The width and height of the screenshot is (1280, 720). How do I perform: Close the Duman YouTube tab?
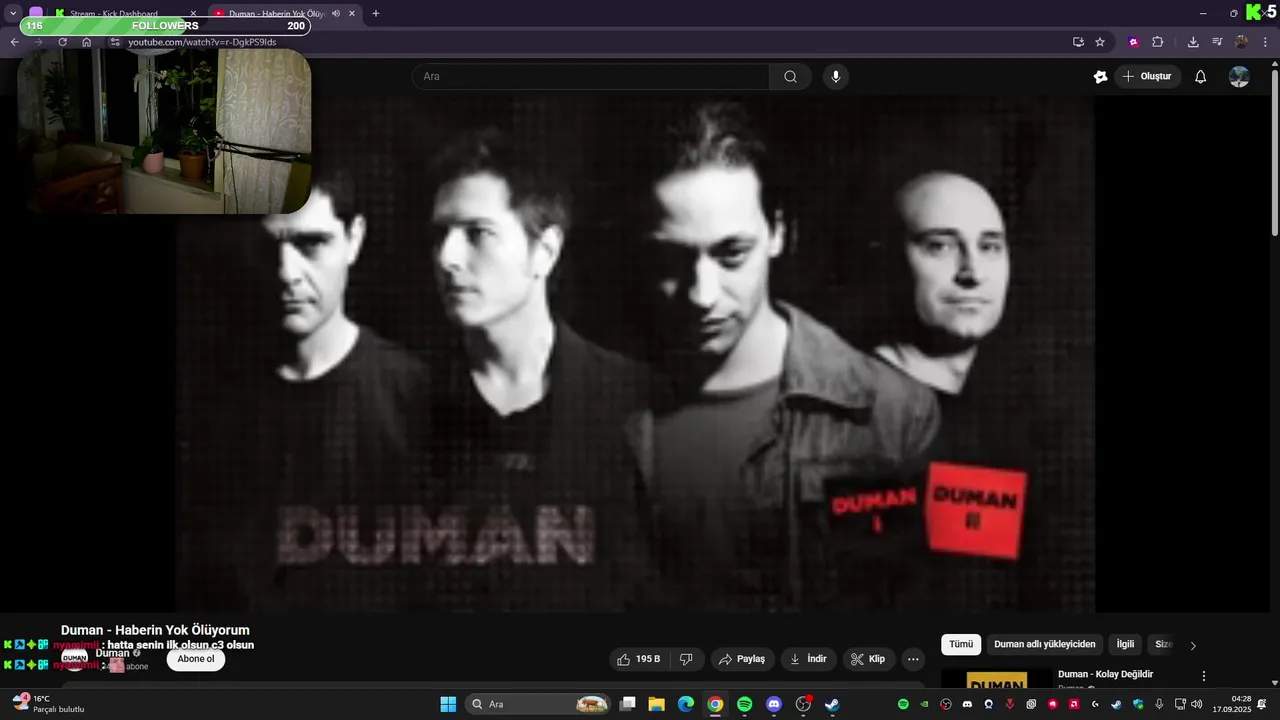[352, 14]
